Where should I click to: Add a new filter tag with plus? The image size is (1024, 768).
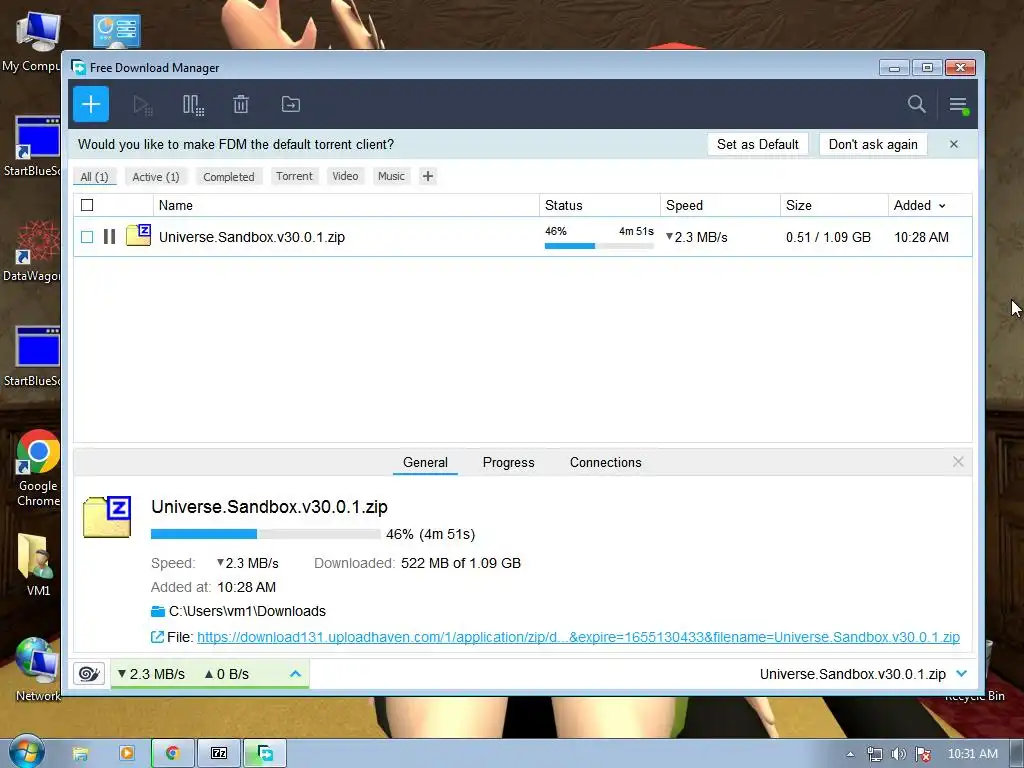coord(428,176)
